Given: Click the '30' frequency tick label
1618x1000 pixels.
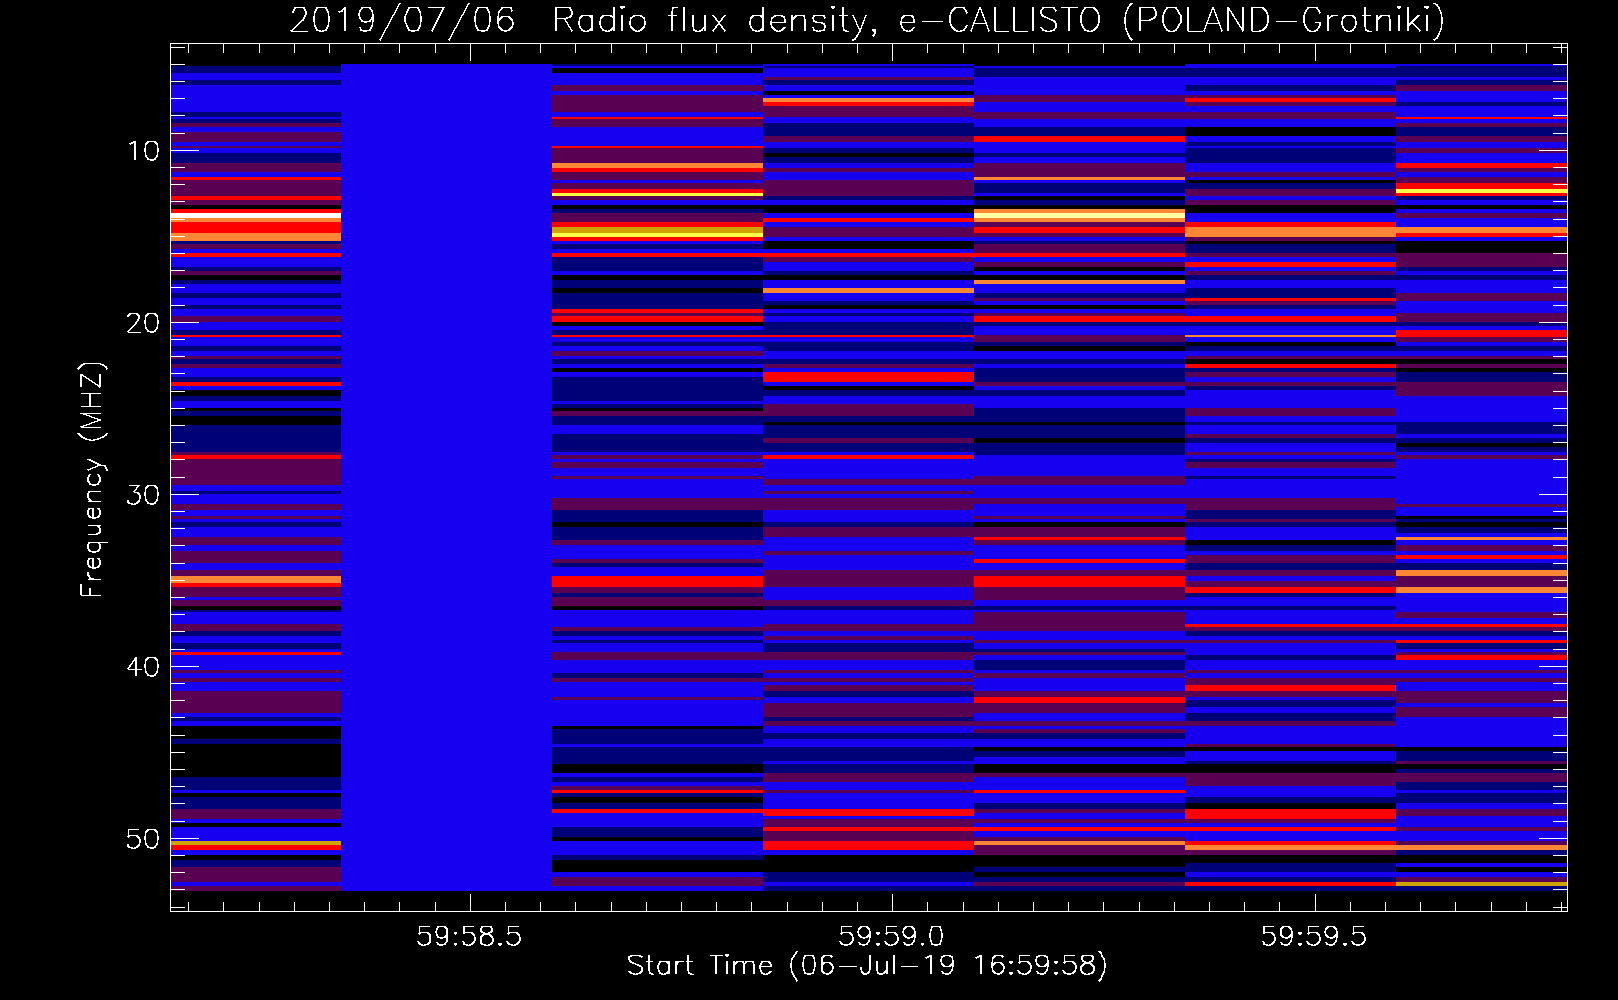Looking at the screenshot, I should tap(144, 495).
